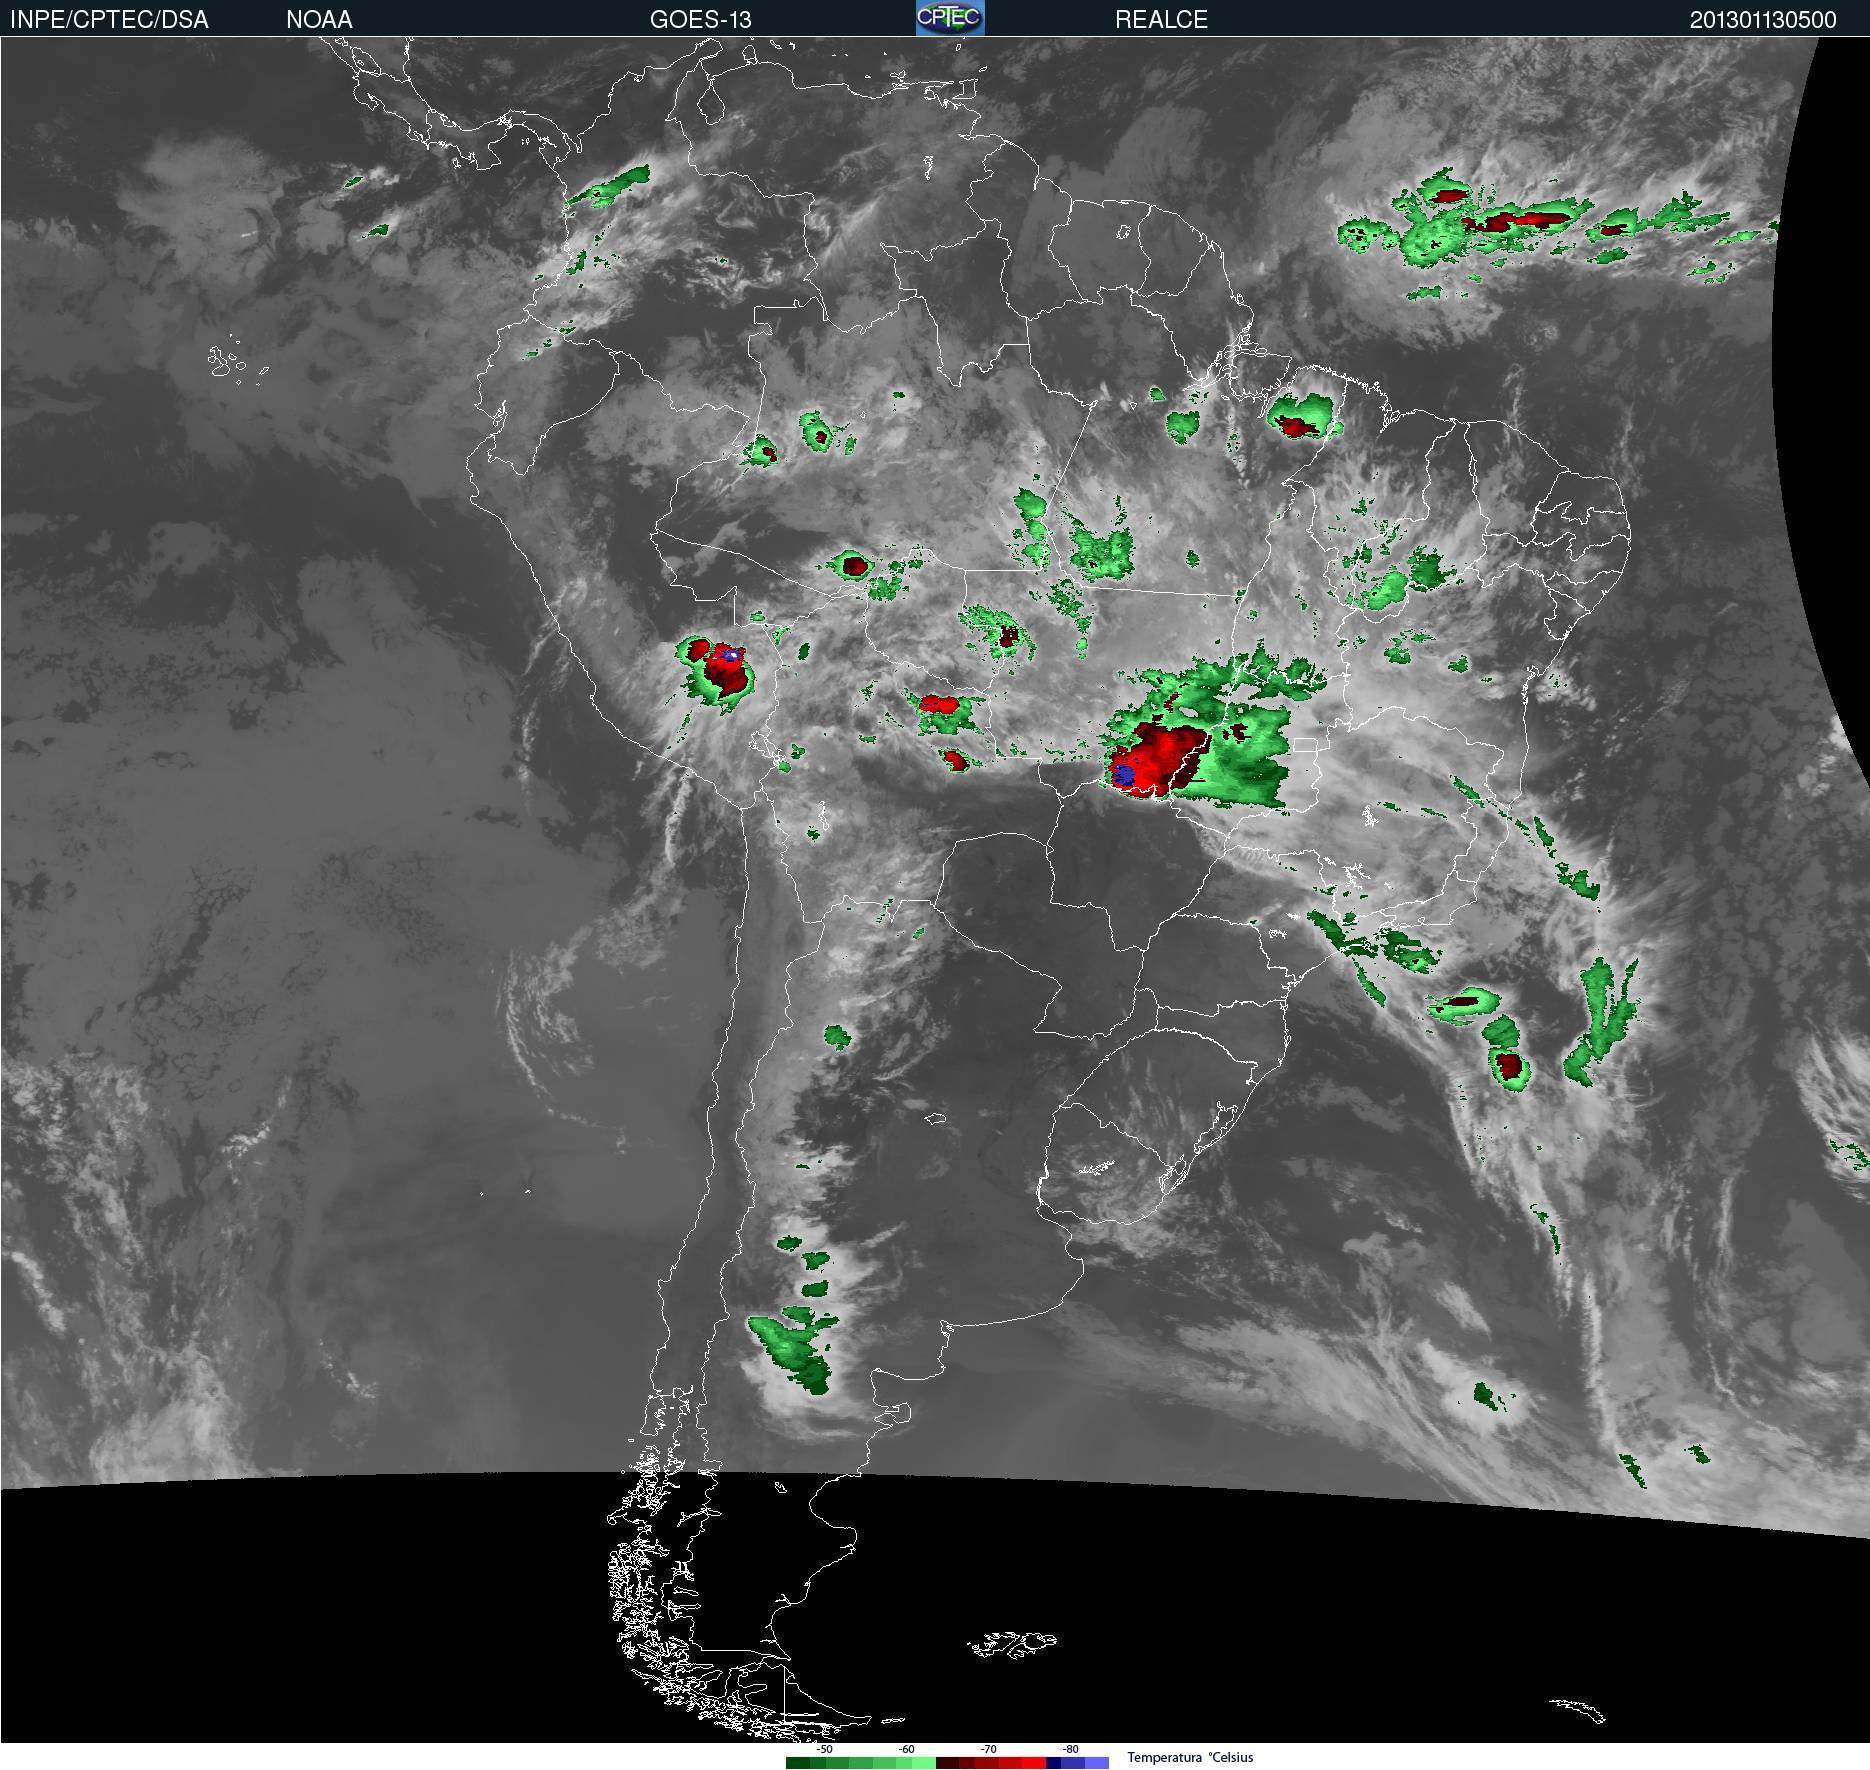Click the Temperatura °Celsius legend caption
This screenshot has height=1770, width=1870.
[x=1190, y=1757]
